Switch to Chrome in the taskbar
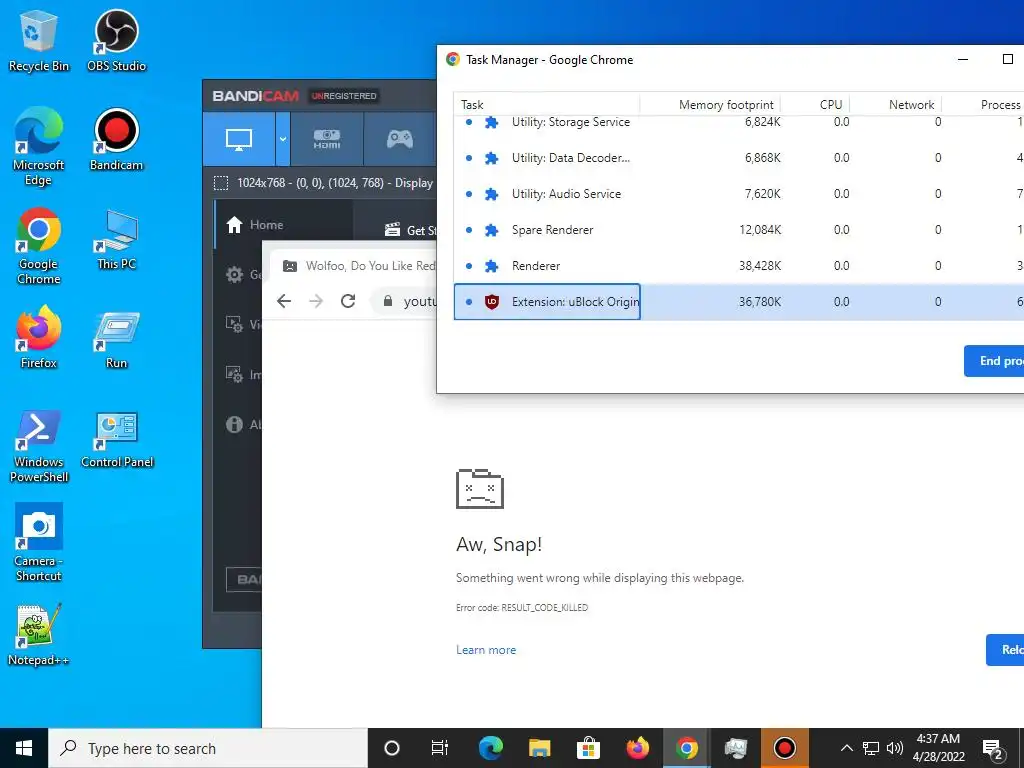 [x=686, y=748]
